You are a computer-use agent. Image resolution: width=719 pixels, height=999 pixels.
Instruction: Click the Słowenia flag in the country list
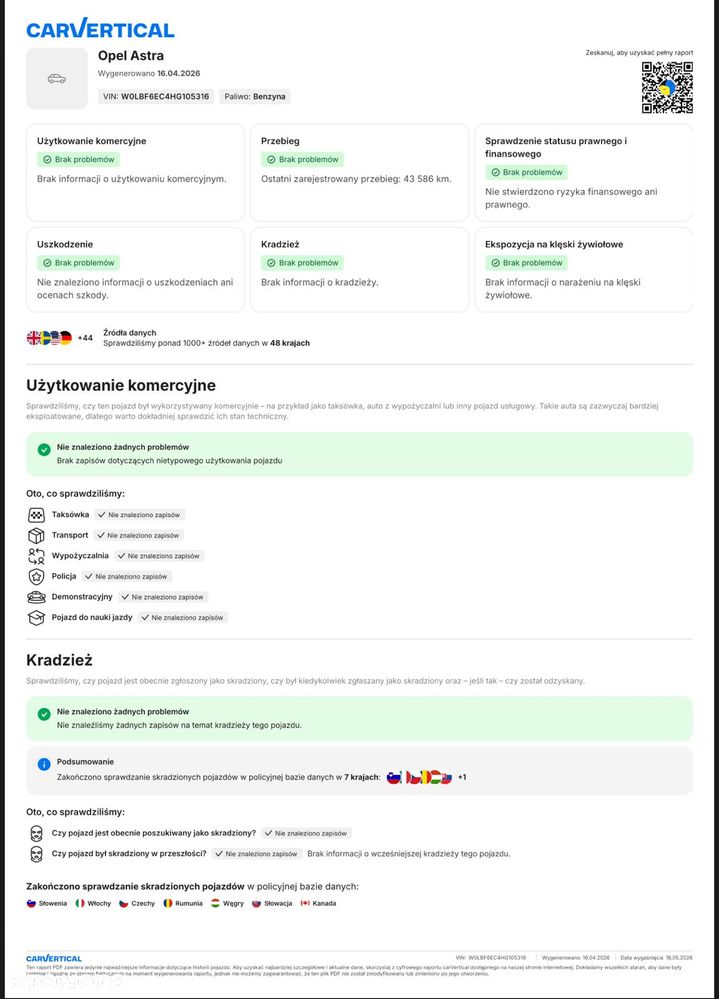32,903
